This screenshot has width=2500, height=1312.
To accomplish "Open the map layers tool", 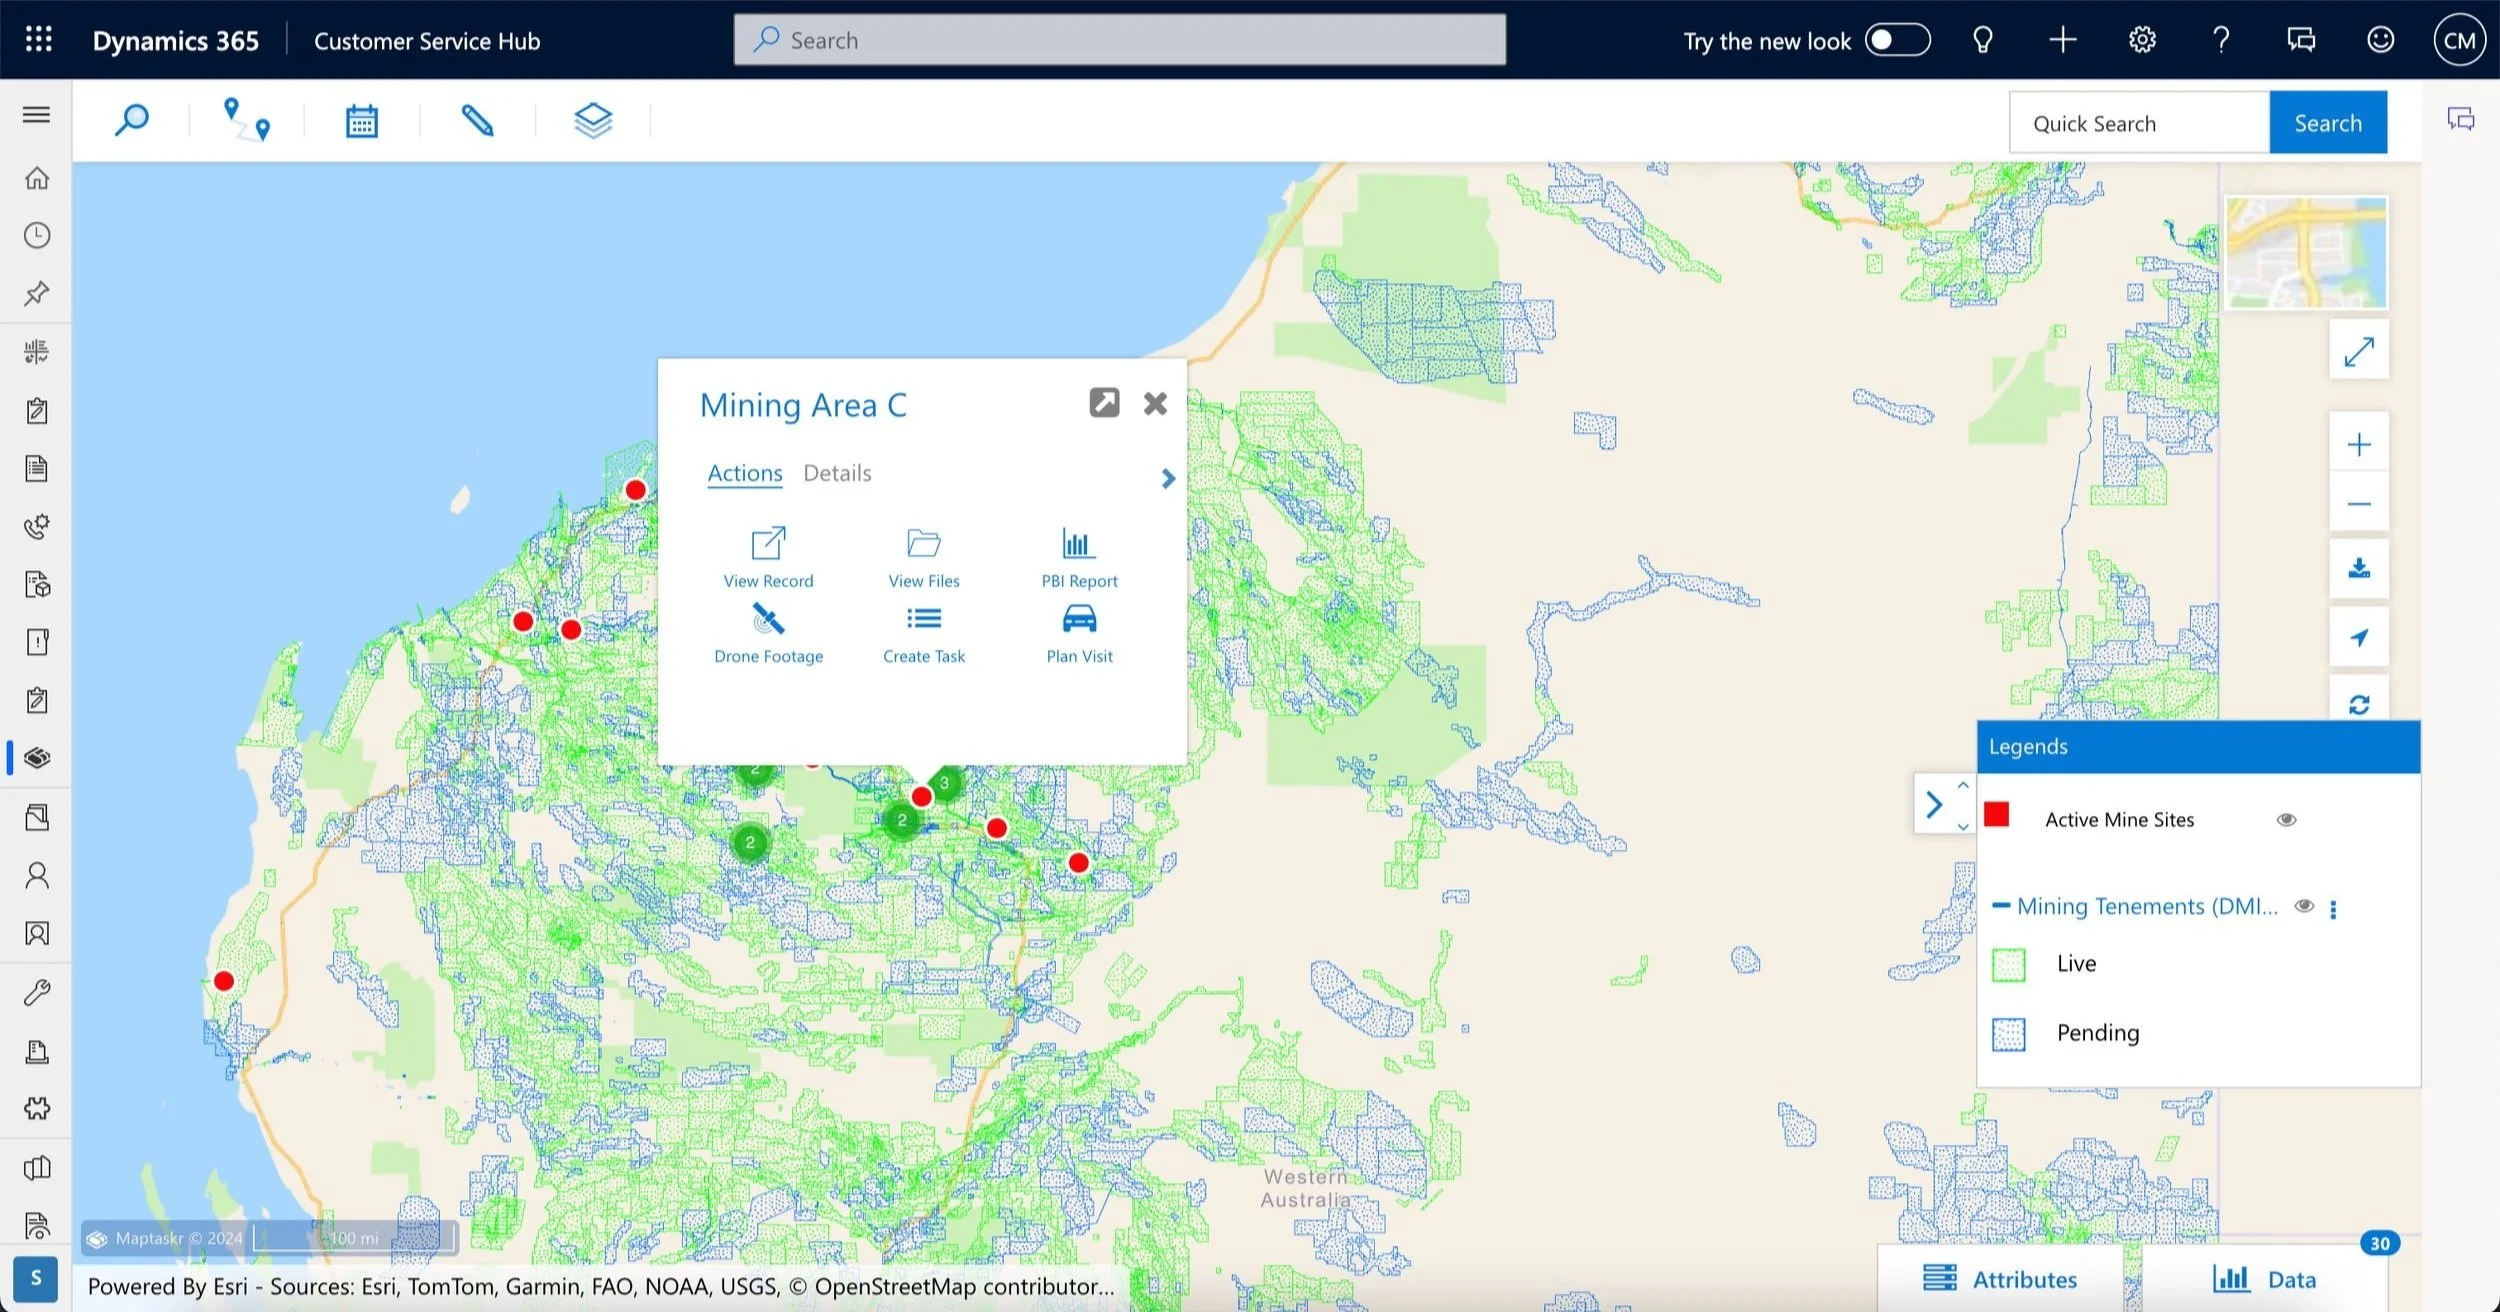I will pyautogui.click(x=593, y=119).
